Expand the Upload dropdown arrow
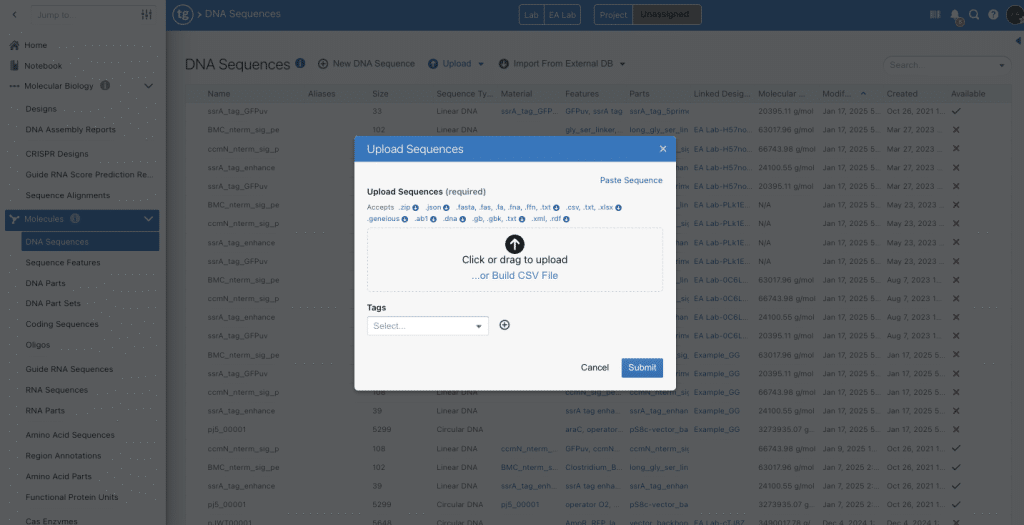This screenshot has height=525, width=1024. (x=481, y=64)
